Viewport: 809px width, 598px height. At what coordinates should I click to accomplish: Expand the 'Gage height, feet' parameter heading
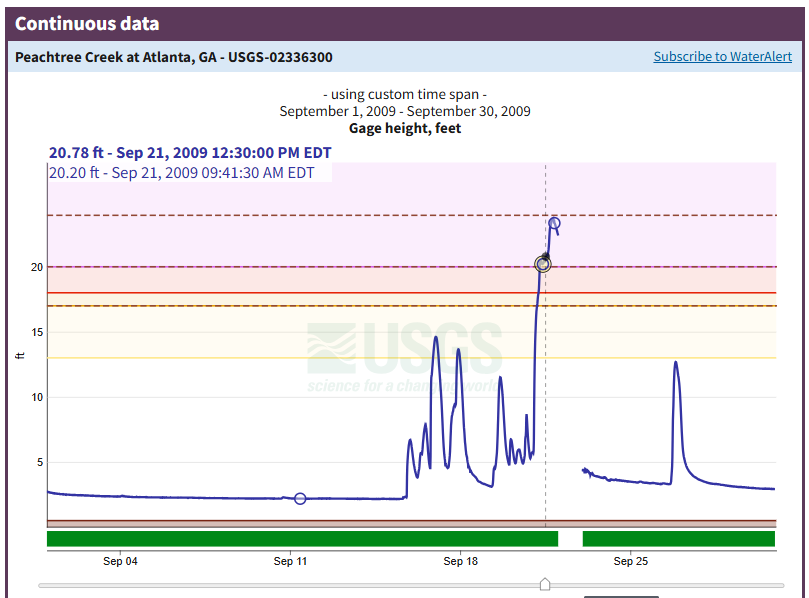[x=404, y=128]
